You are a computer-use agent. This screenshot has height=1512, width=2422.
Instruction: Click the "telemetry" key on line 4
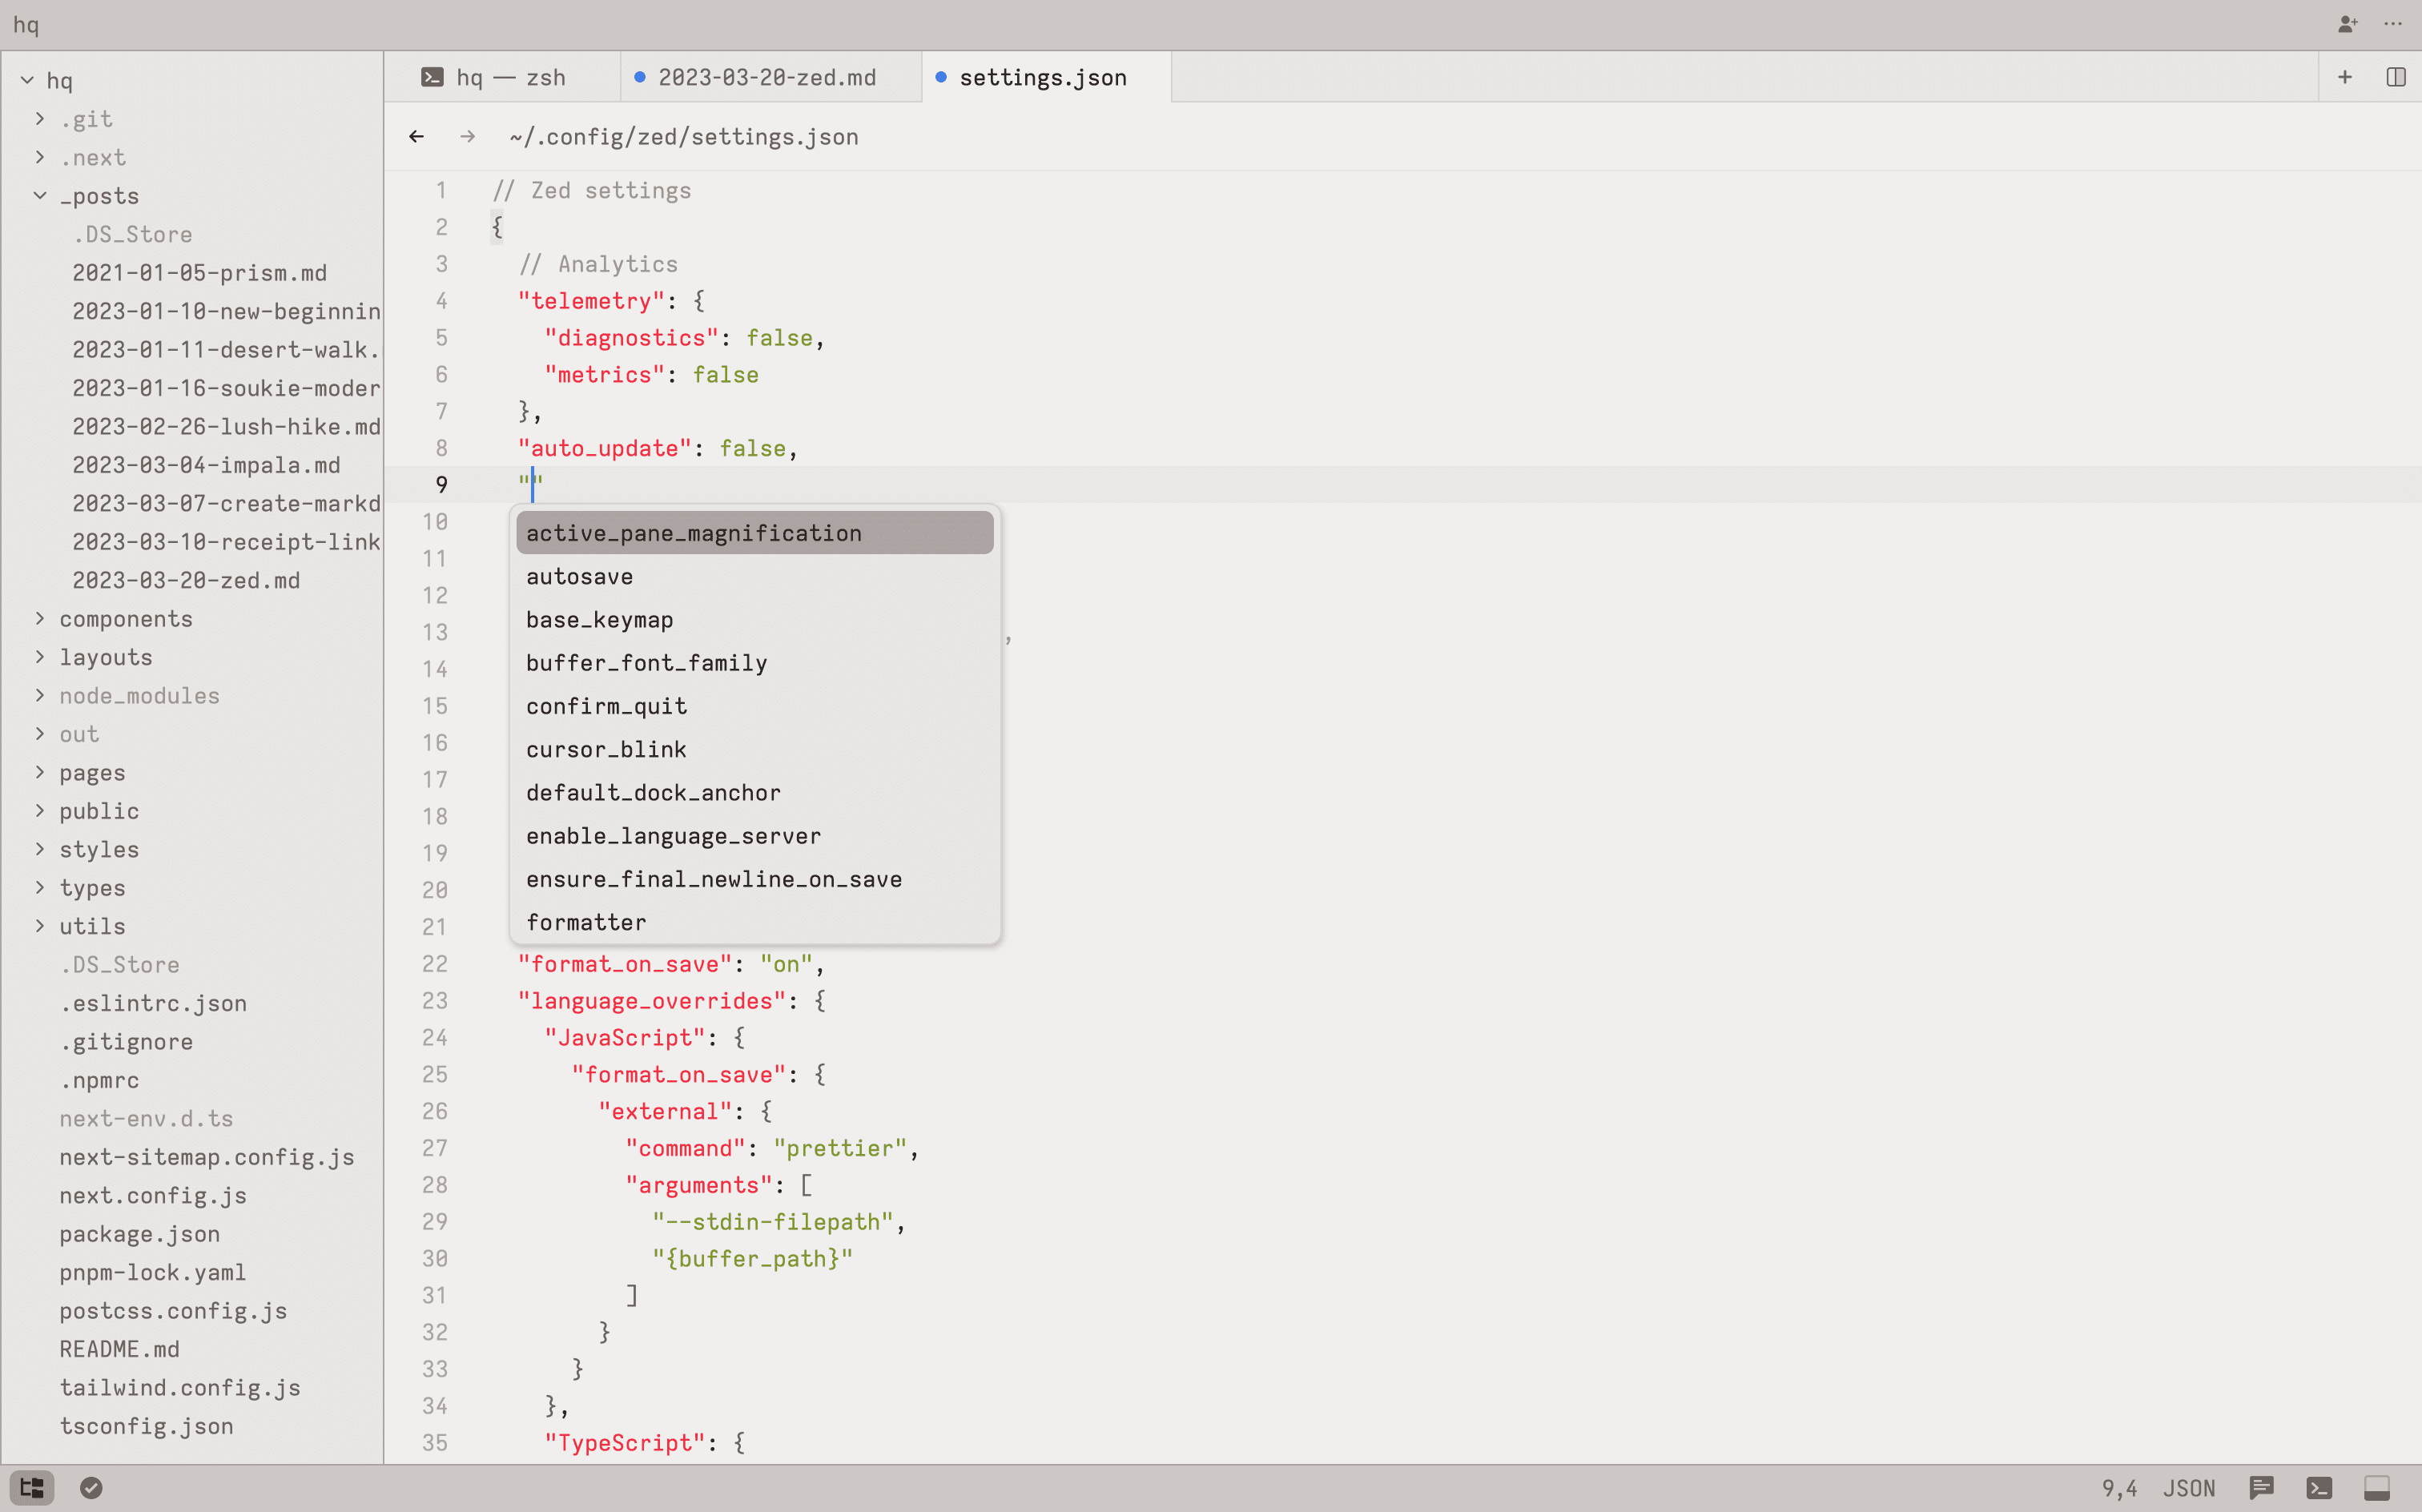[591, 301]
